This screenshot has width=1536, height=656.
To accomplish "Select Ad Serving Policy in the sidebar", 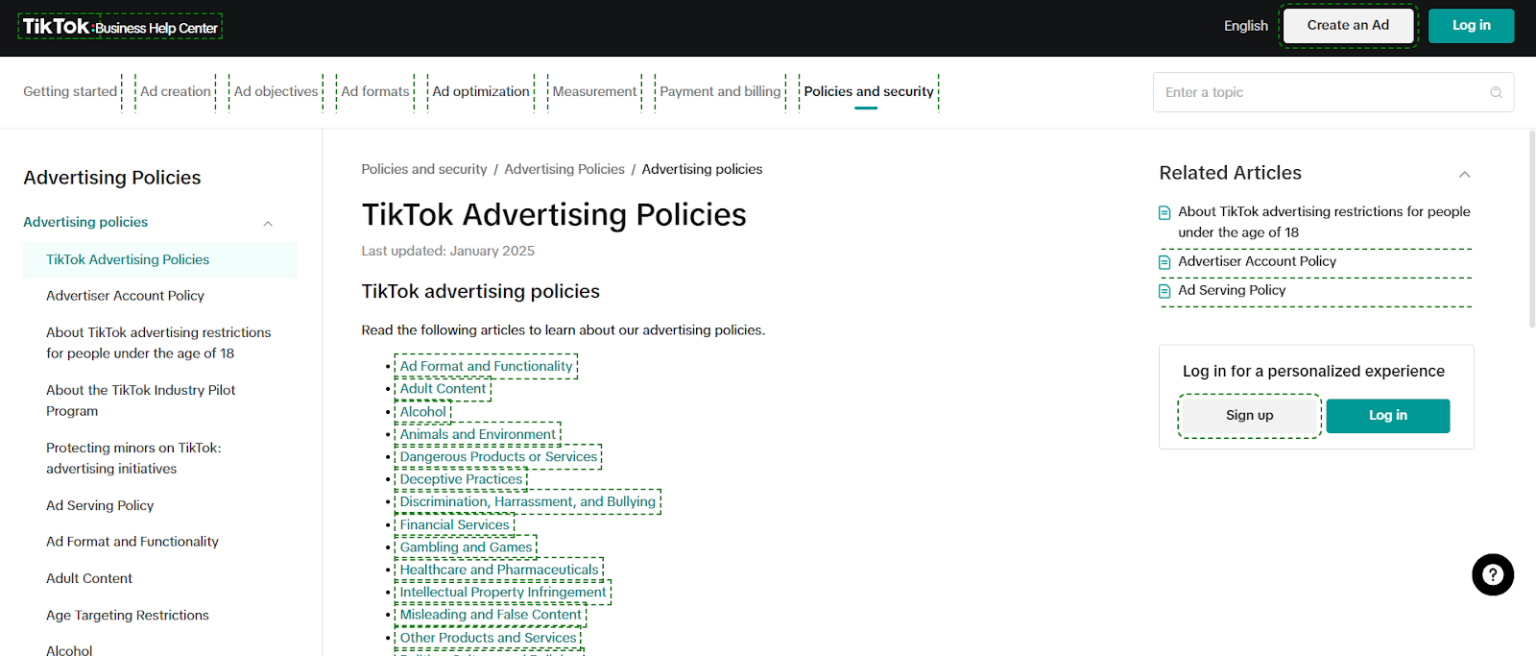I will (x=100, y=506).
